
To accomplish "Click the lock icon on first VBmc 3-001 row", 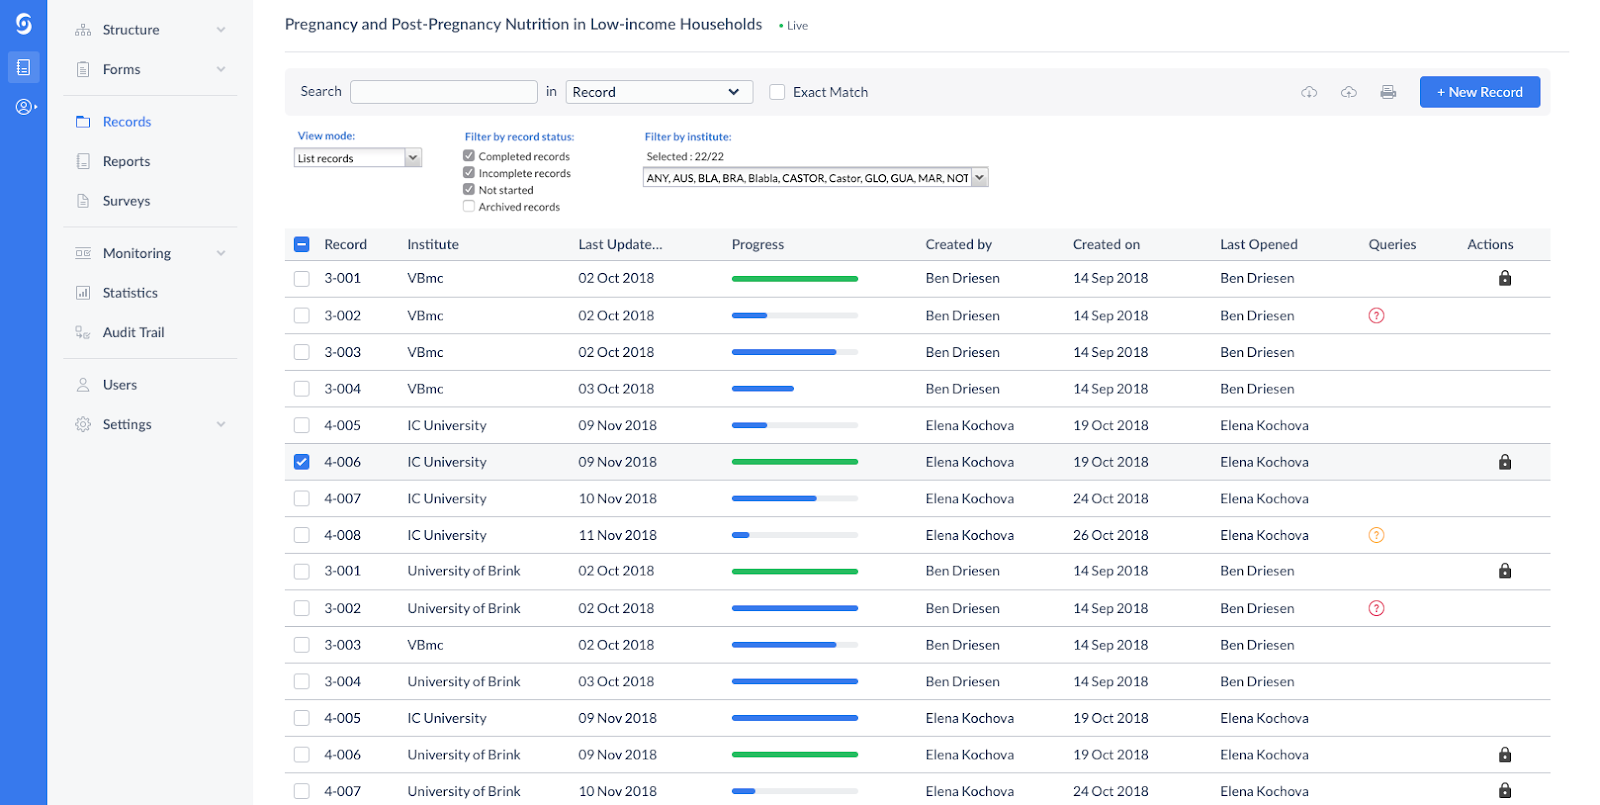I will tap(1505, 278).
